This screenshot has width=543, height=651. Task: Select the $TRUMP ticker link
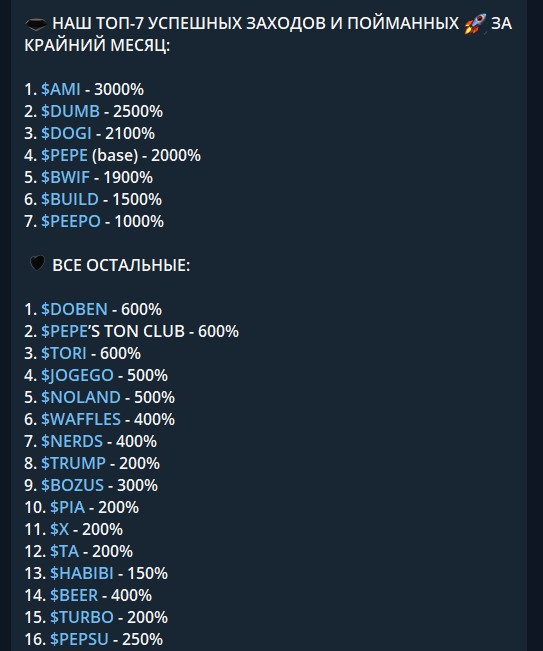point(73,463)
